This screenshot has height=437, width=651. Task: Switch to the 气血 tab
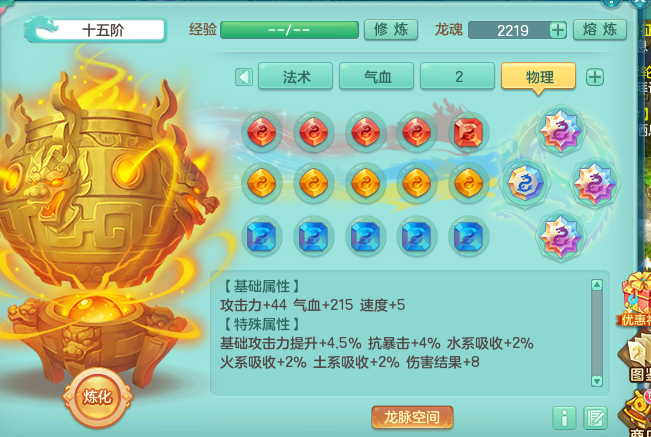click(377, 76)
